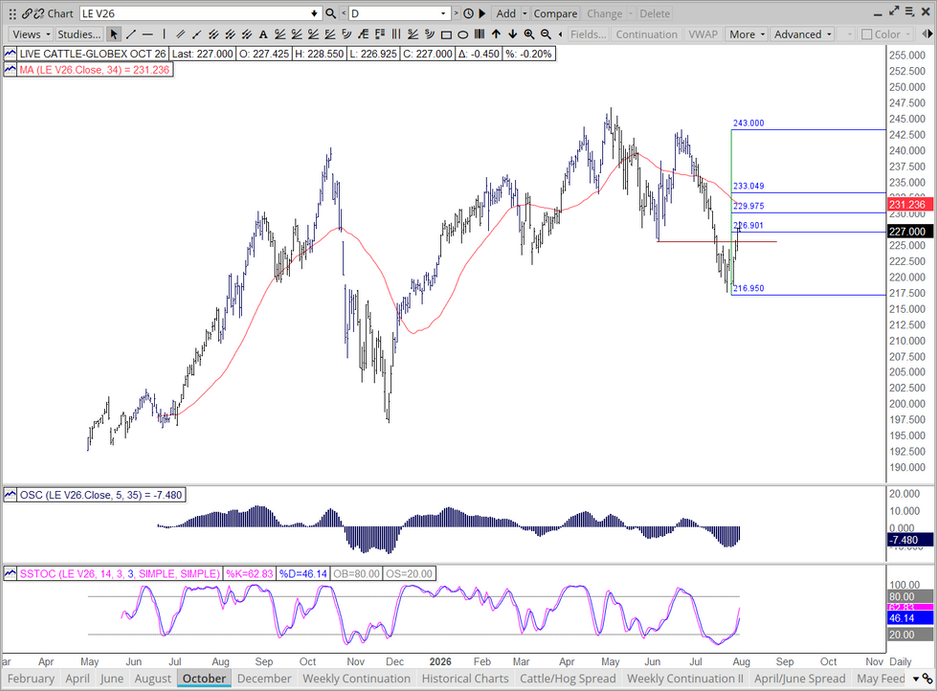Open the Historical Charts tab
Image resolution: width=937 pixels, height=691 pixels.
[466, 678]
